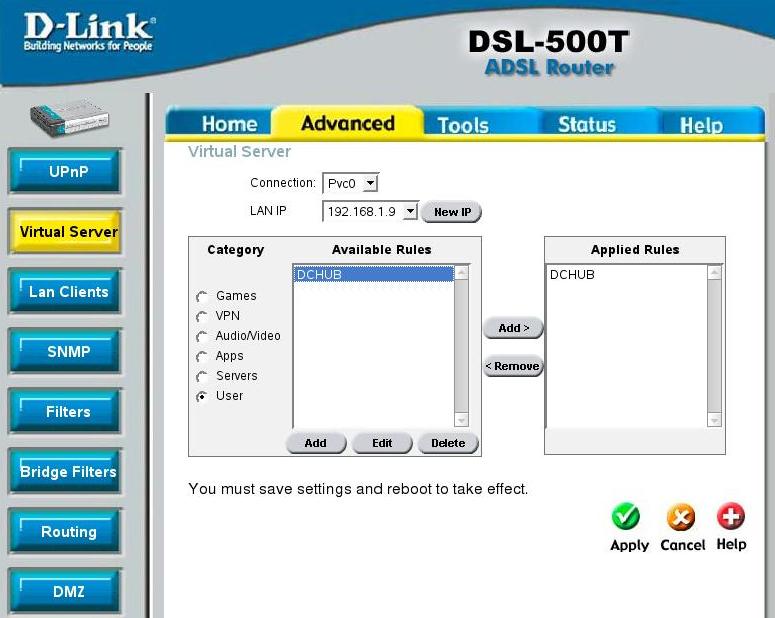775x618 pixels.
Task: Open the Connection Pvc0 dropdown
Action: coord(350,183)
